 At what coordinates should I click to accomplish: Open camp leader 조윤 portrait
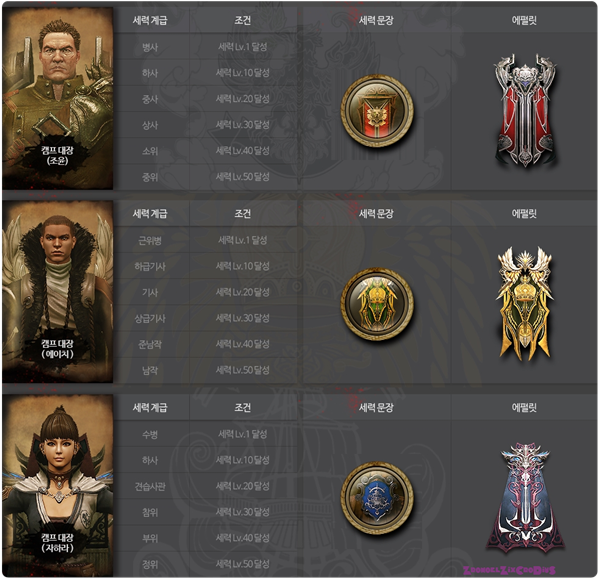[58, 98]
